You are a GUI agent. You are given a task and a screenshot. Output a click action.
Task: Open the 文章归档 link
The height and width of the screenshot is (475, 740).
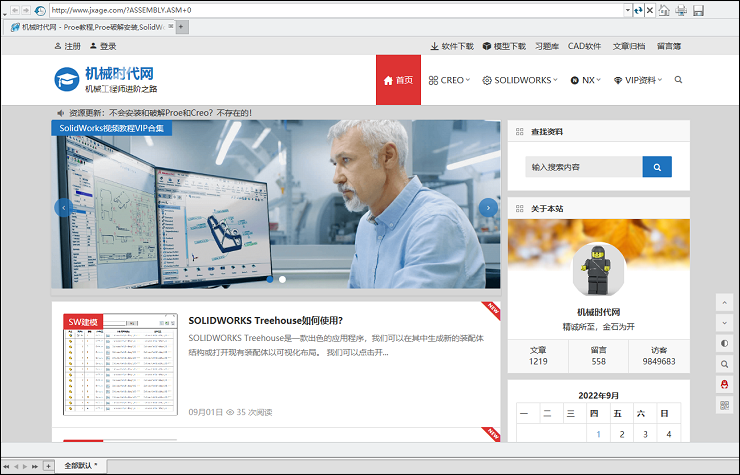(629, 46)
